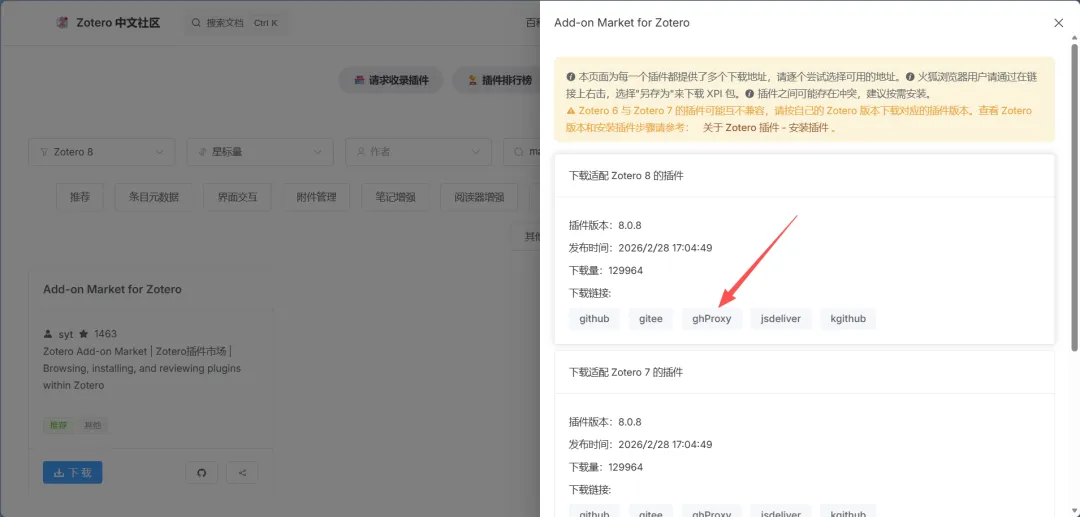
Task: Click gitee download link for Zotero 8
Action: pyautogui.click(x=651, y=319)
